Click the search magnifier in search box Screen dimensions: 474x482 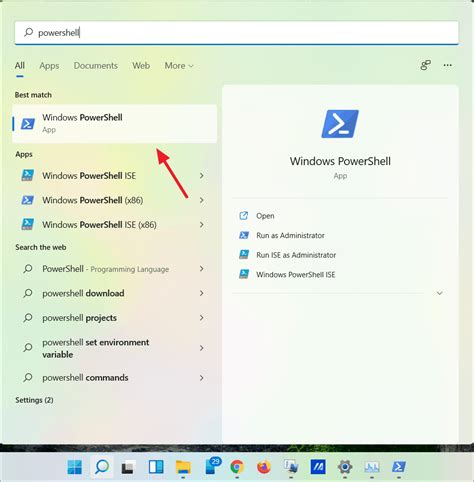click(29, 32)
